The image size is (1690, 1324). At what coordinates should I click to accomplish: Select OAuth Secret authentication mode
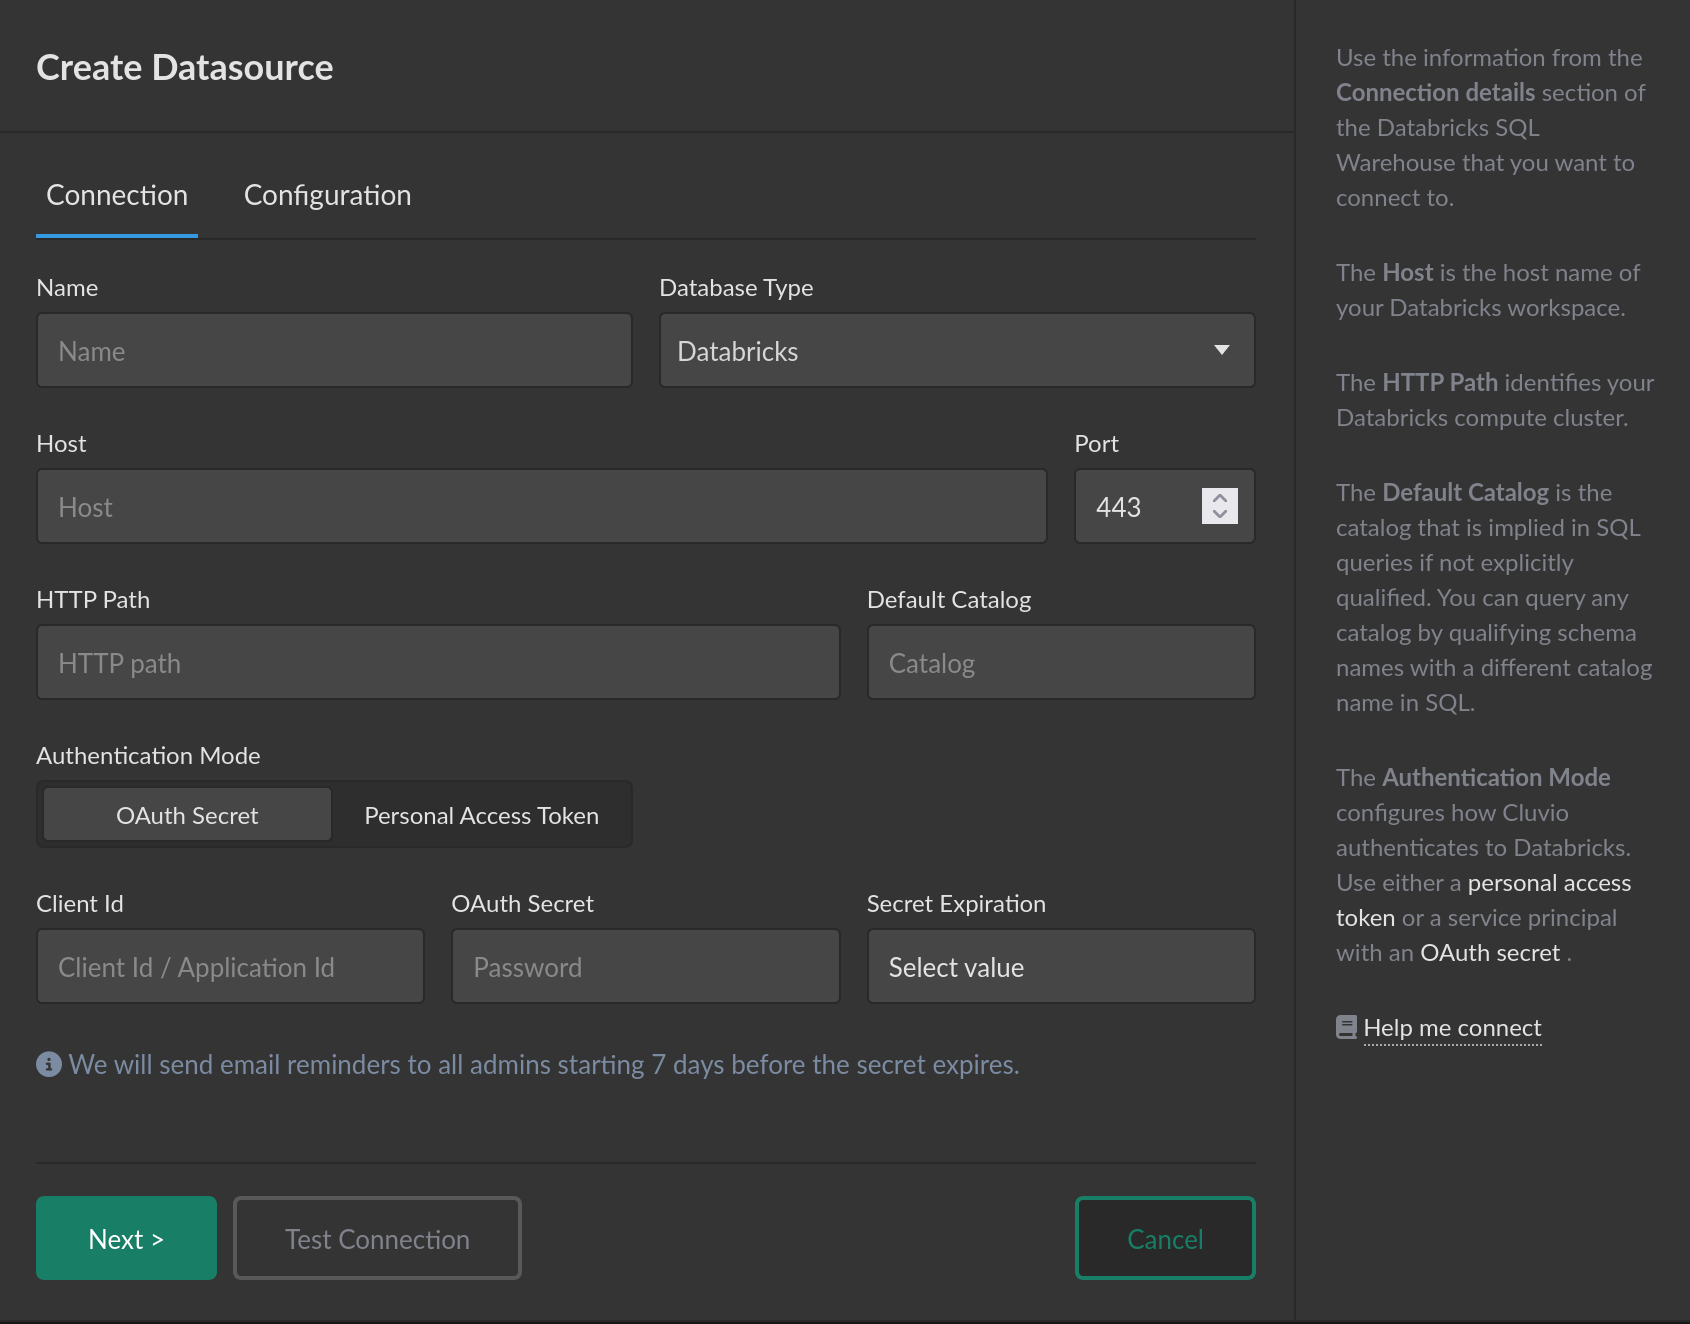(187, 815)
